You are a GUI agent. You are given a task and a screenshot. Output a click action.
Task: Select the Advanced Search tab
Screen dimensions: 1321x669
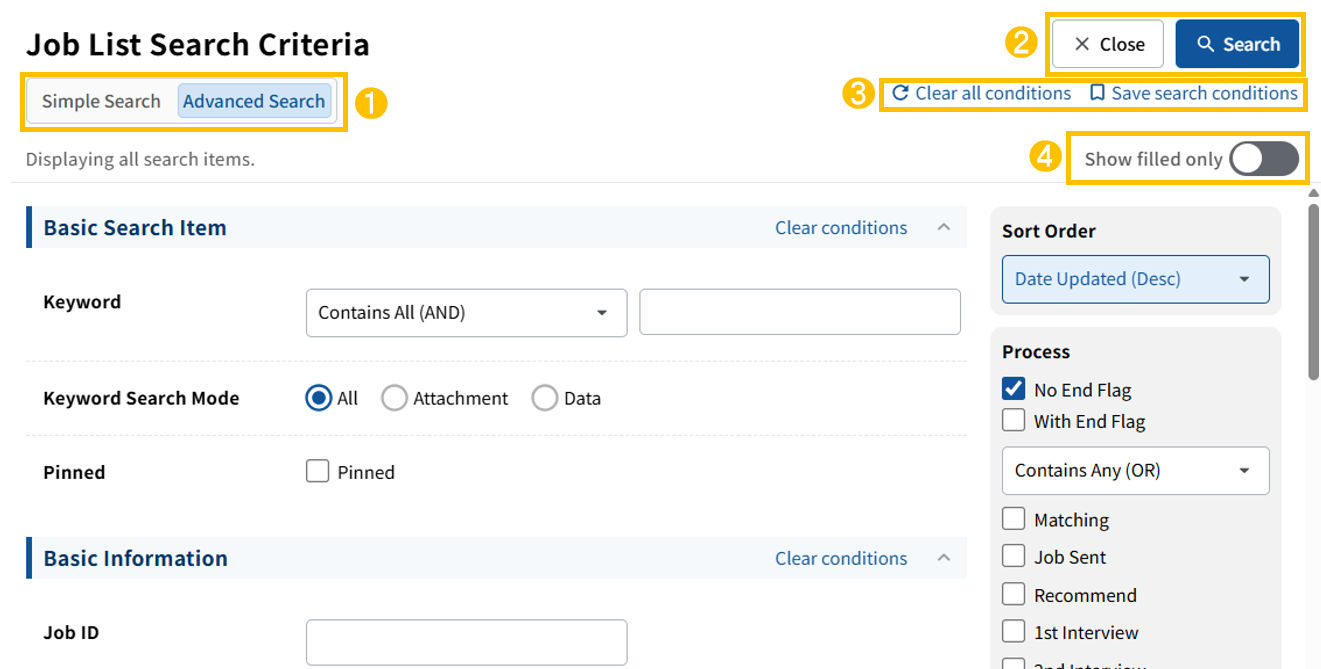coord(254,101)
